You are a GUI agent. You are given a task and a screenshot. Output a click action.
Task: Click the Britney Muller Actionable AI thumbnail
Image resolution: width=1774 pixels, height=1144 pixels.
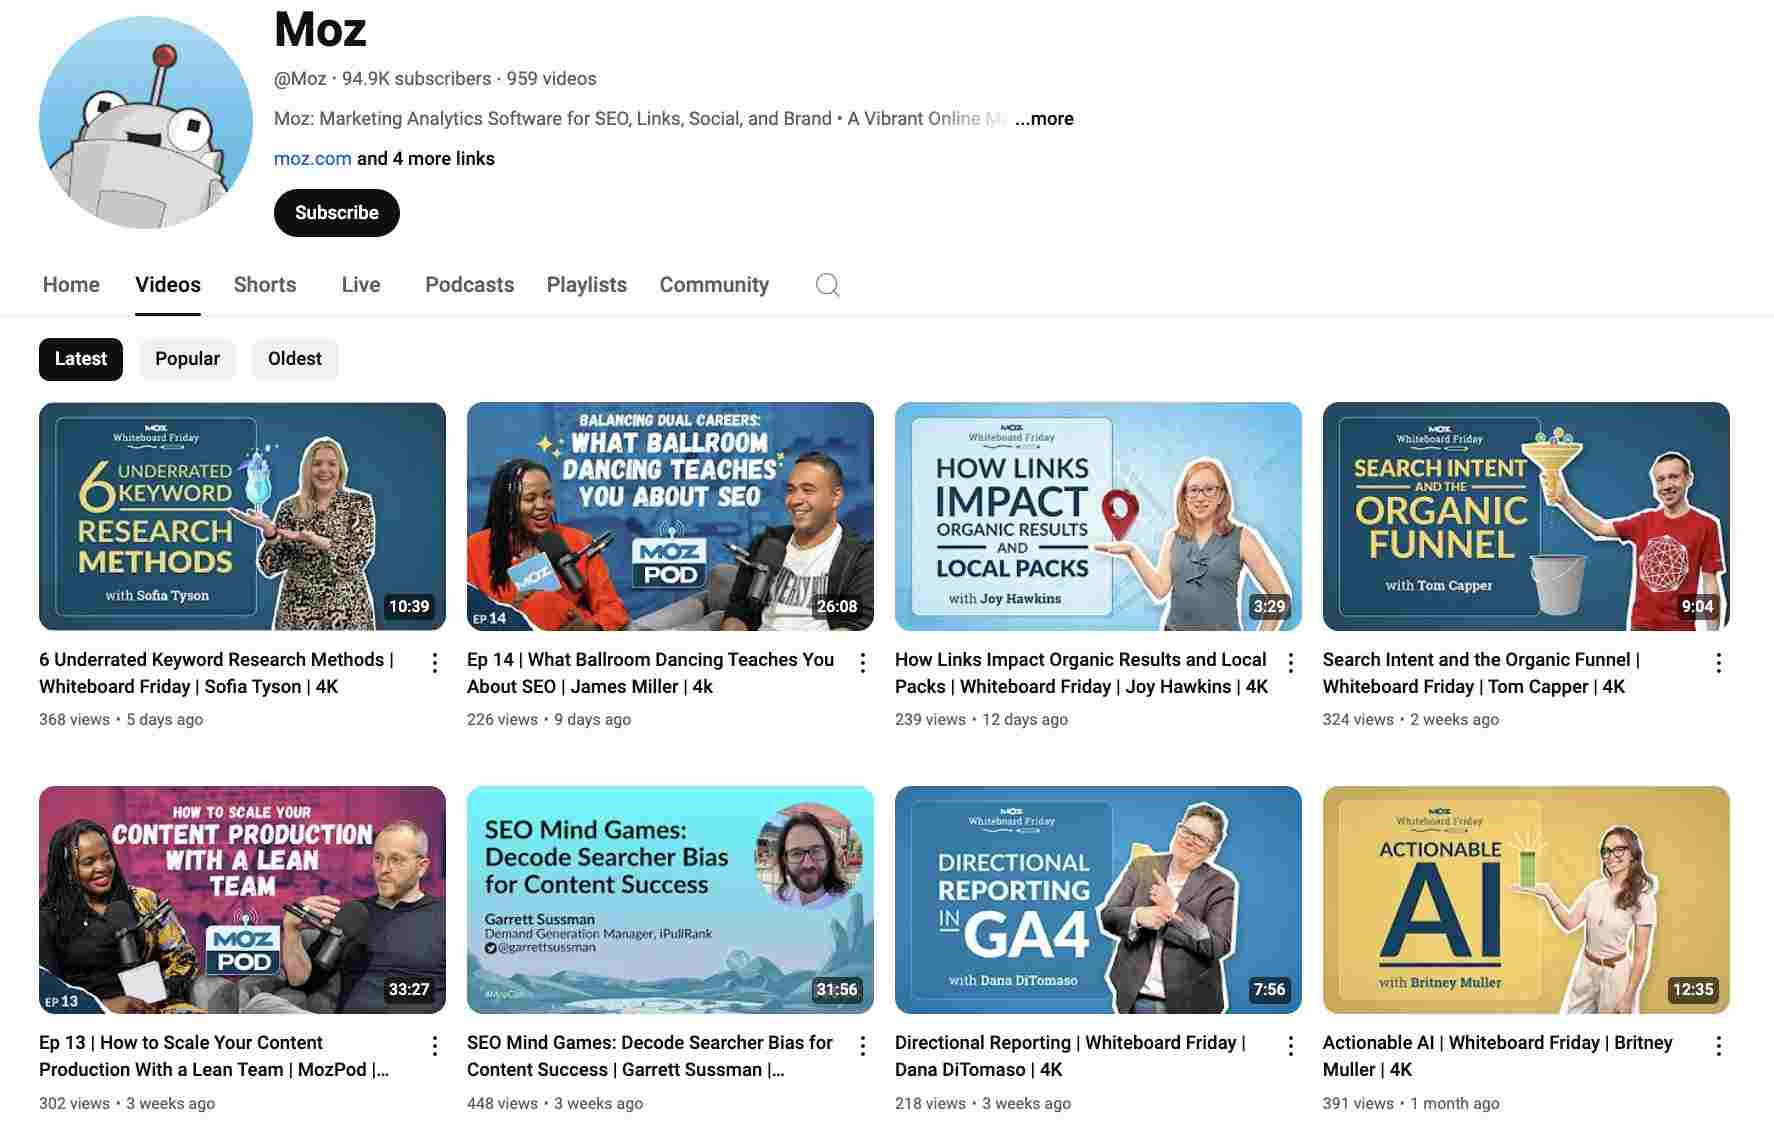tap(1526, 900)
